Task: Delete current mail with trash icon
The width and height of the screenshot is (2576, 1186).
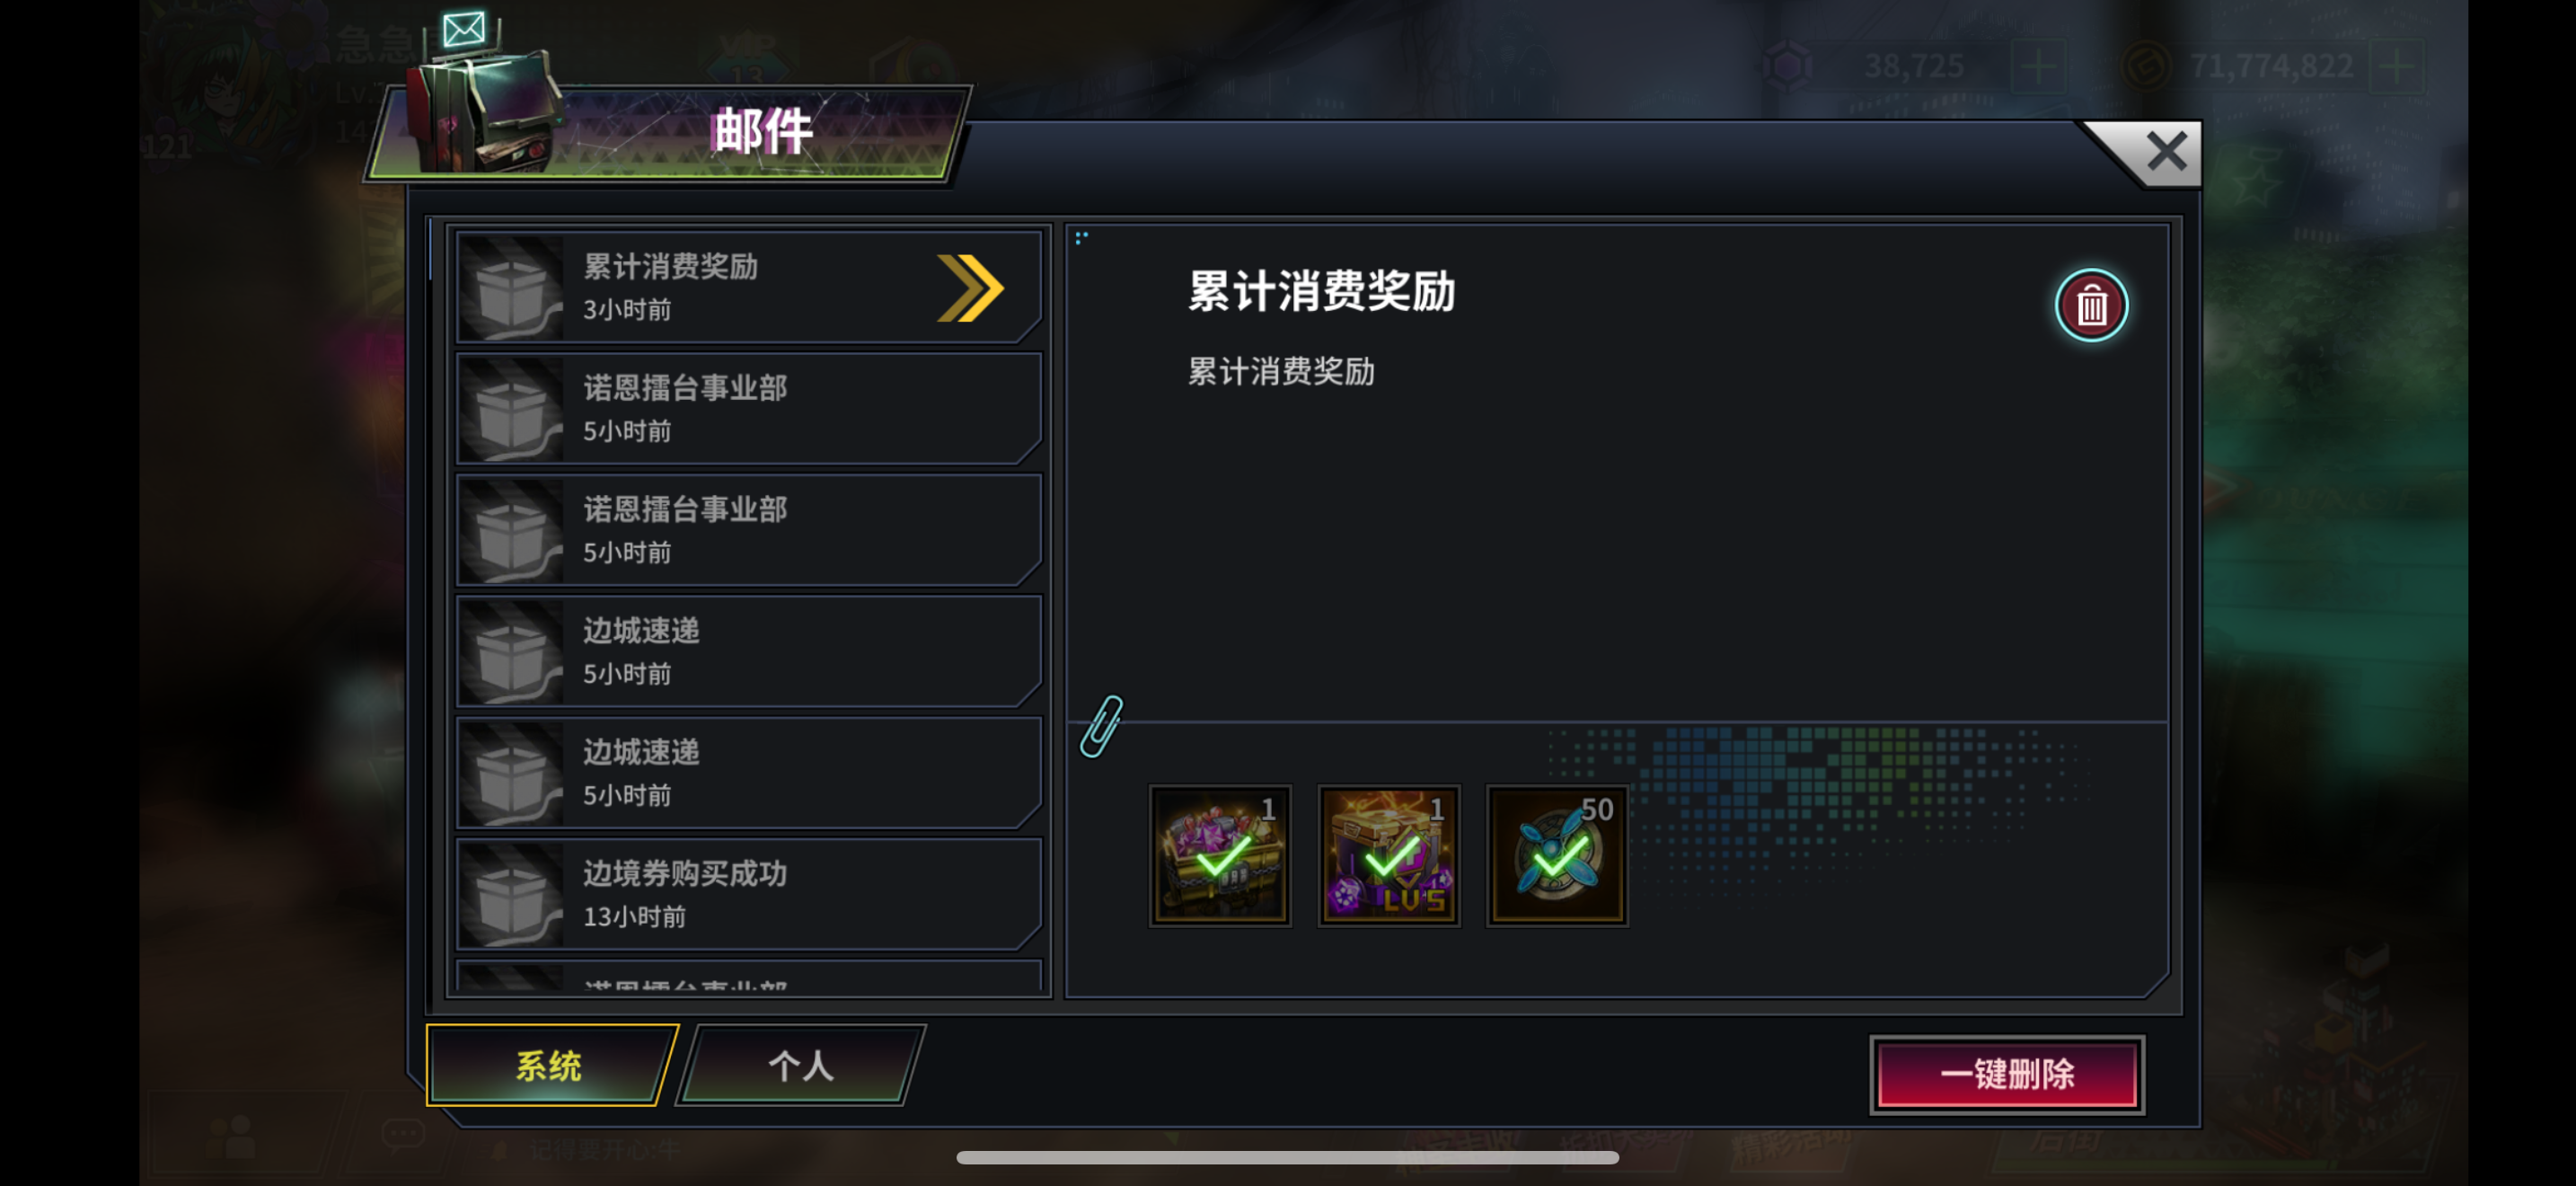Action: 2091,306
